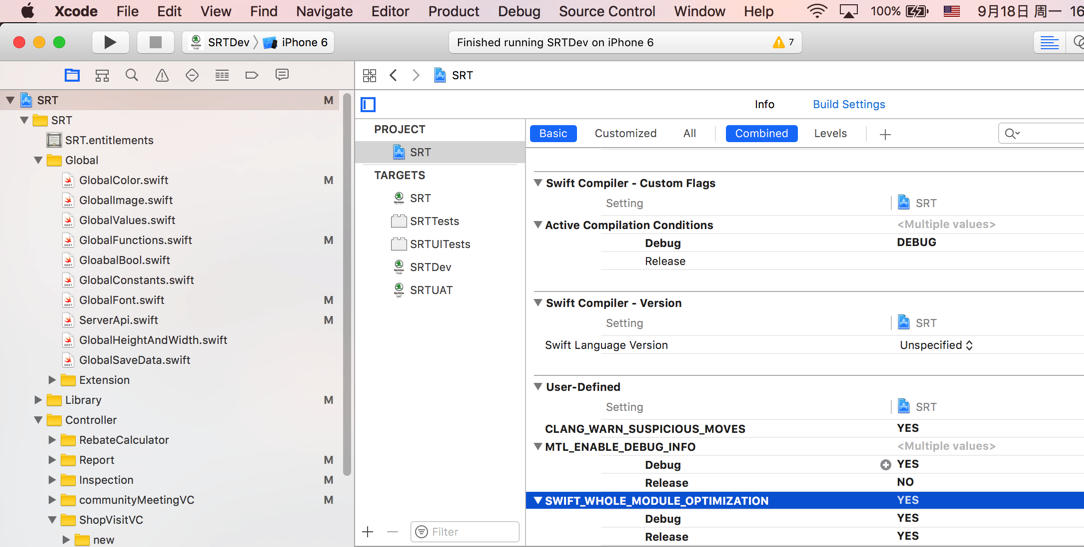Click the US input source flag
The image size is (1084, 547).
point(952,11)
